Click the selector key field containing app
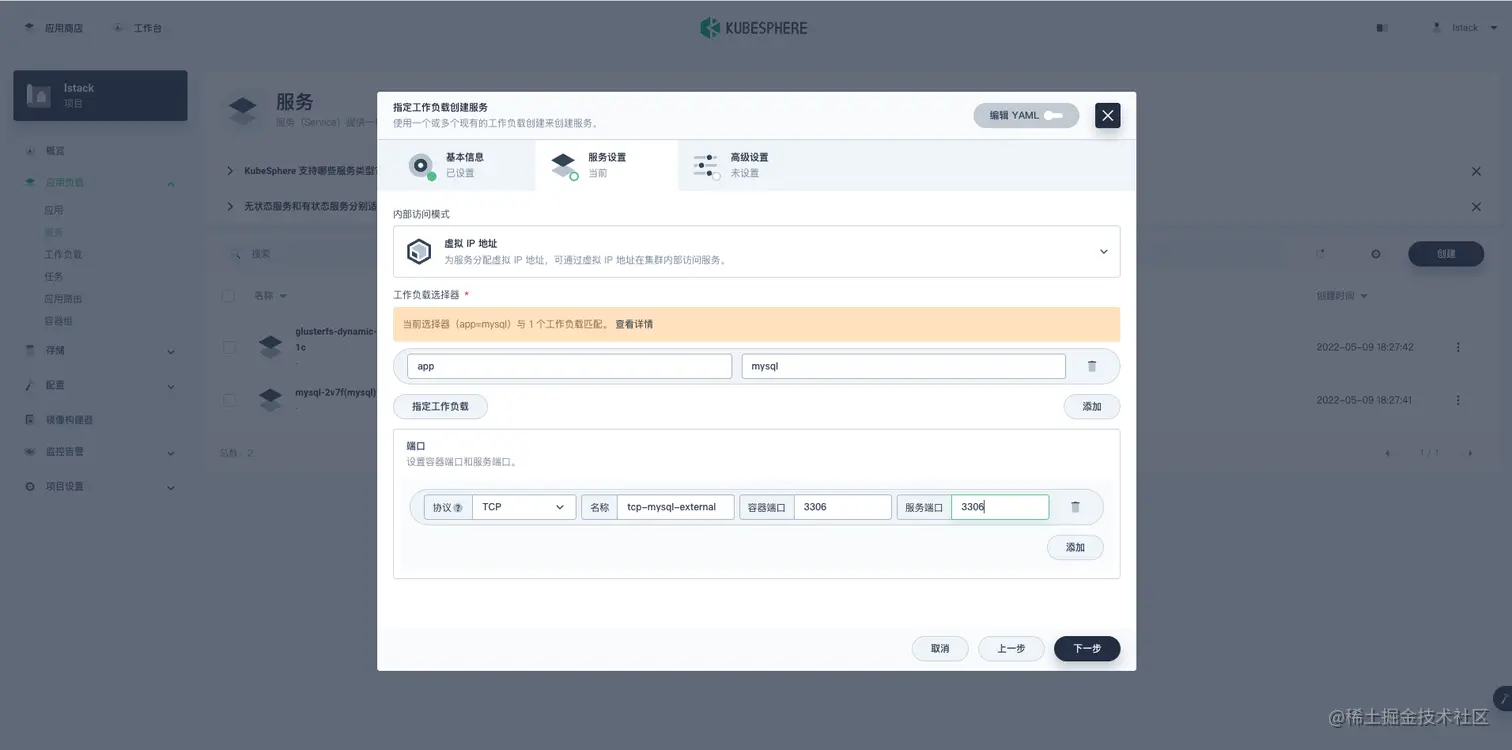 (569, 366)
